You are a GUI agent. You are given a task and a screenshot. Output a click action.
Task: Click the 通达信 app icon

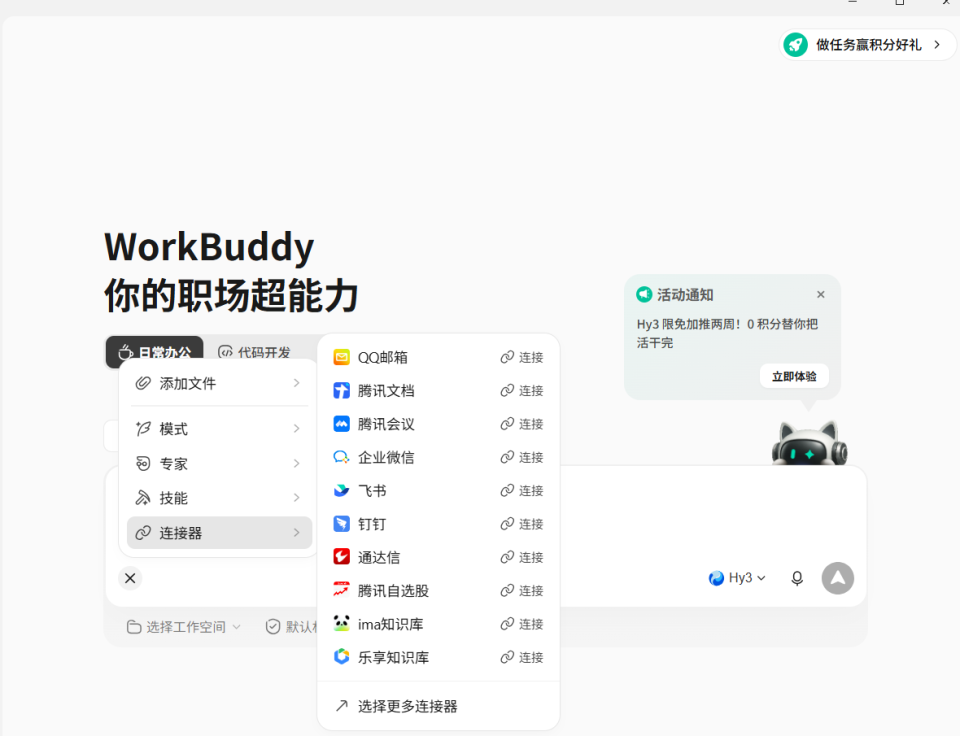coord(341,557)
